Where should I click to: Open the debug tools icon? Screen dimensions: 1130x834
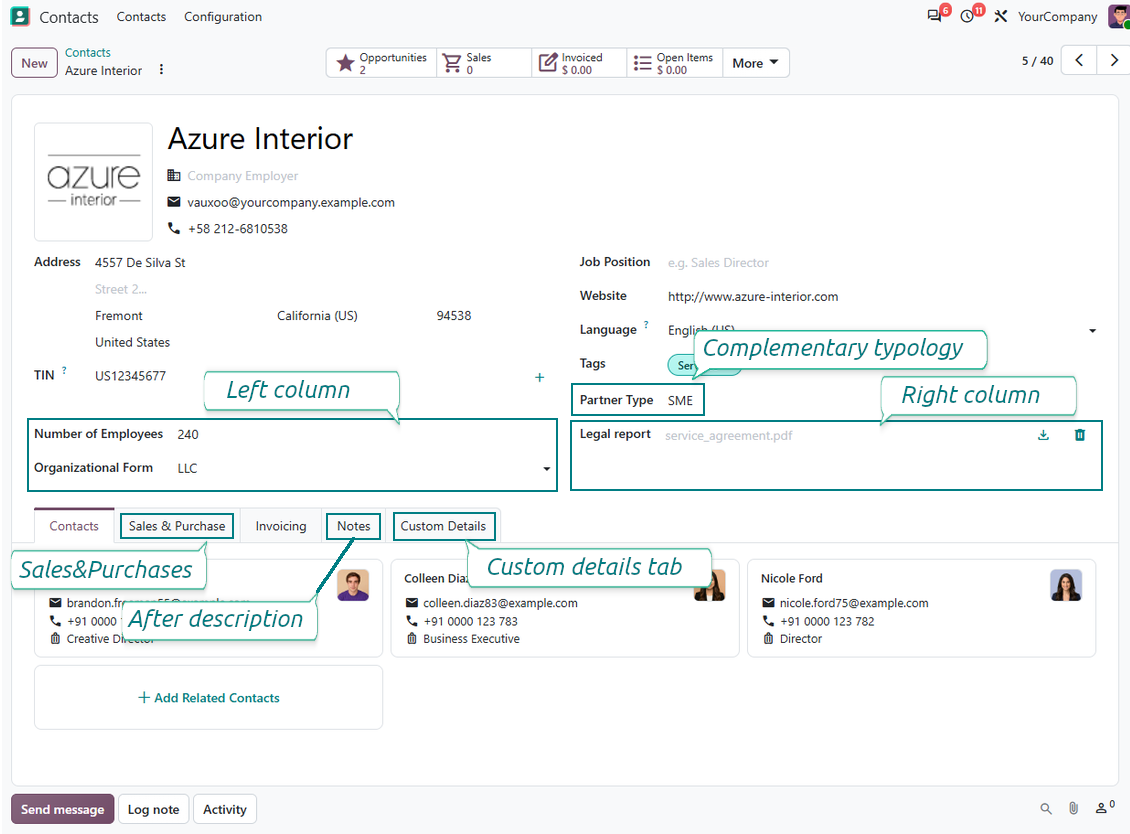tap(1000, 16)
